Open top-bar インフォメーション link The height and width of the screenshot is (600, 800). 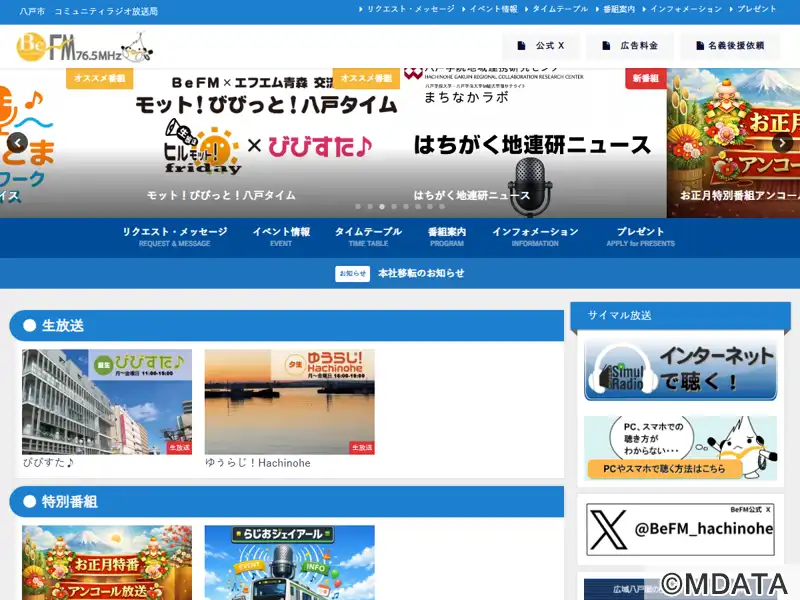682,9
